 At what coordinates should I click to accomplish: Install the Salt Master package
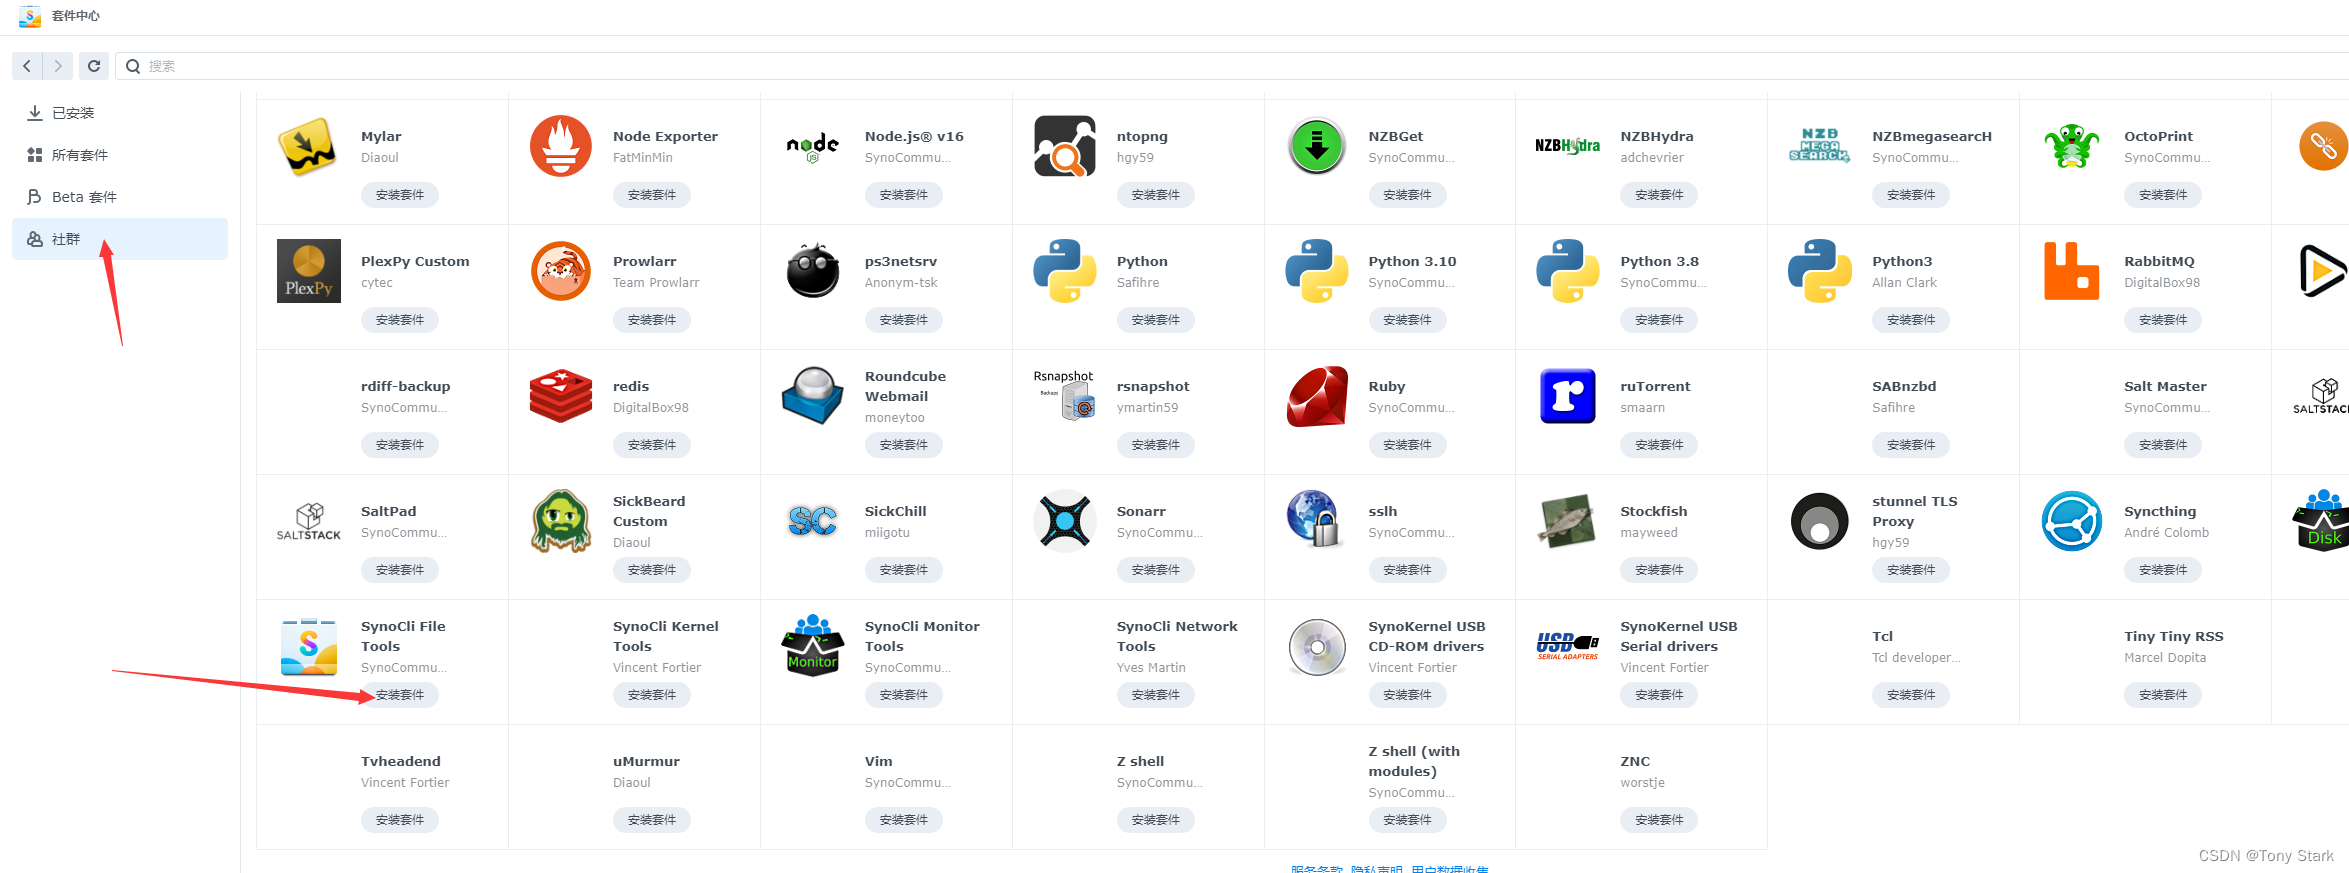[x=2163, y=445]
